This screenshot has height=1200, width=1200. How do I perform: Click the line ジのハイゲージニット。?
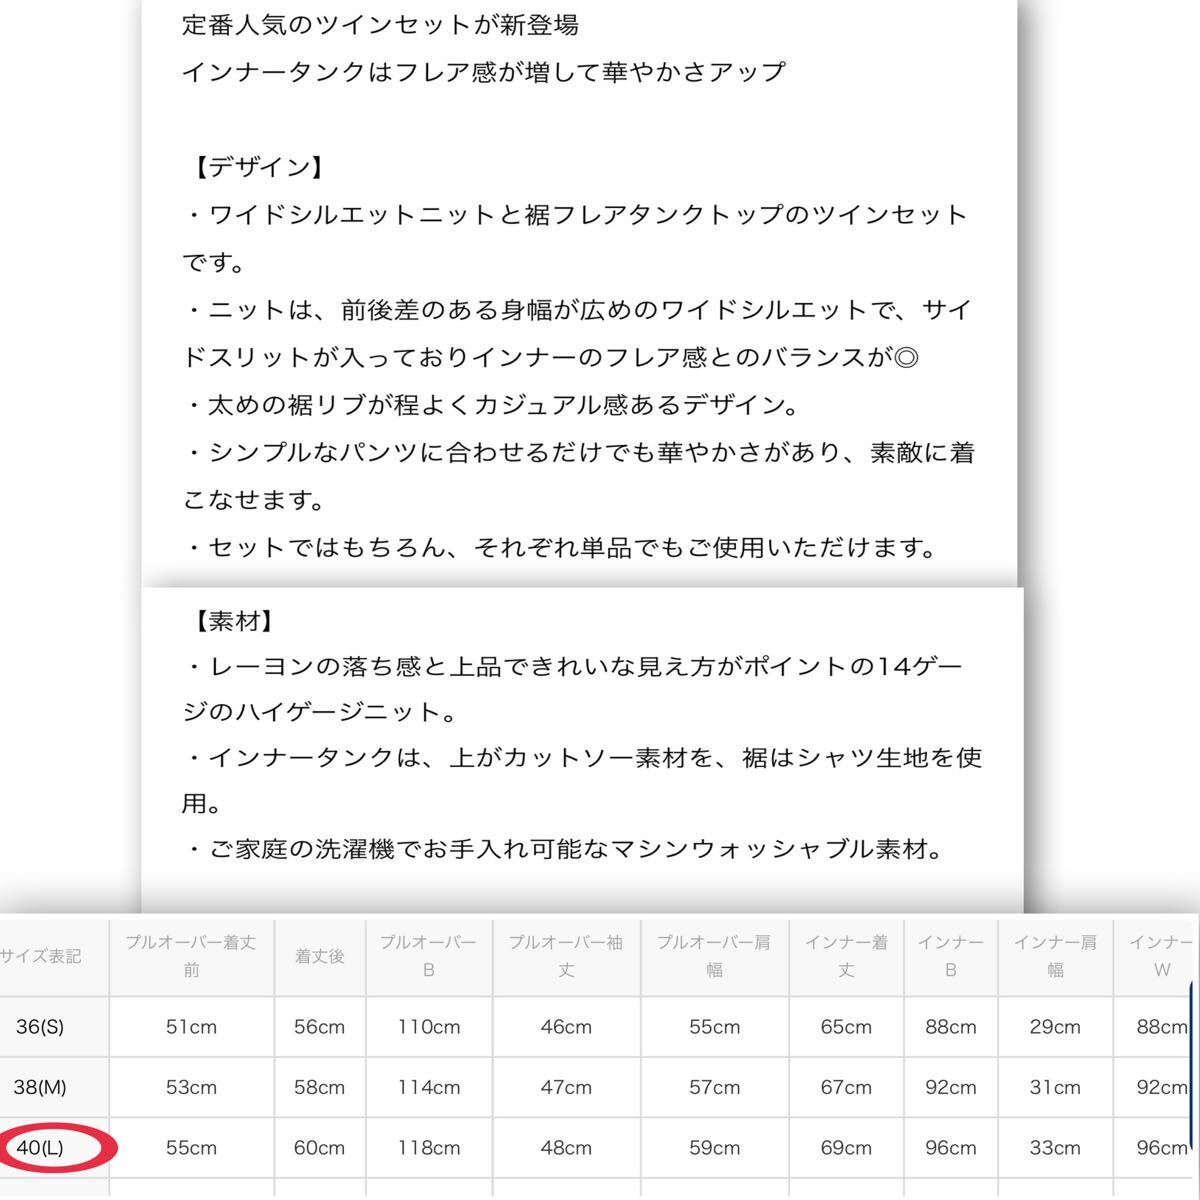(x=320, y=712)
